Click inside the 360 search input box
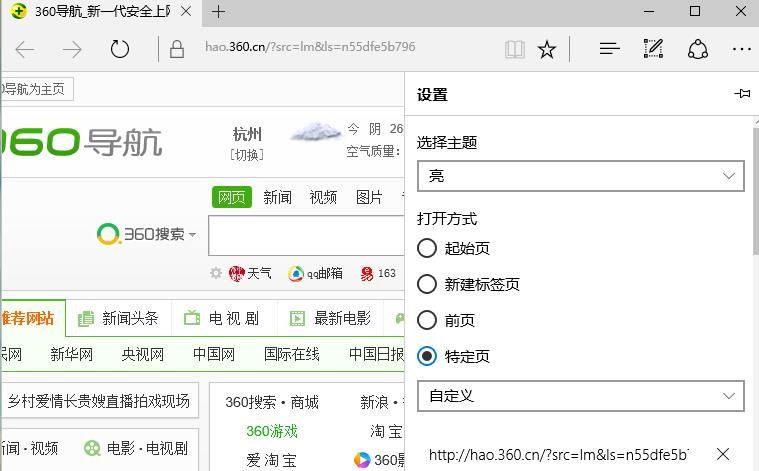Screen dimensions: 759x471 pyautogui.click(x=306, y=235)
